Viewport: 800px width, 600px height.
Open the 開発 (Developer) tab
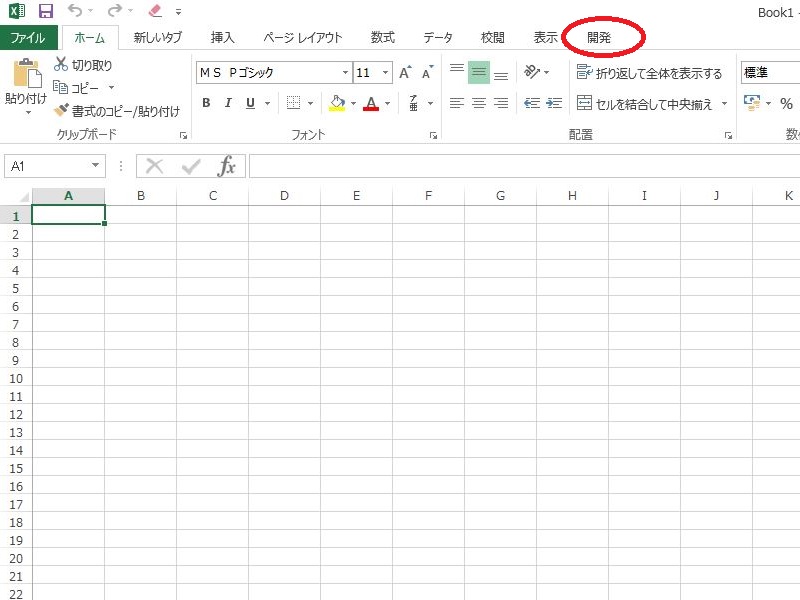pyautogui.click(x=600, y=38)
